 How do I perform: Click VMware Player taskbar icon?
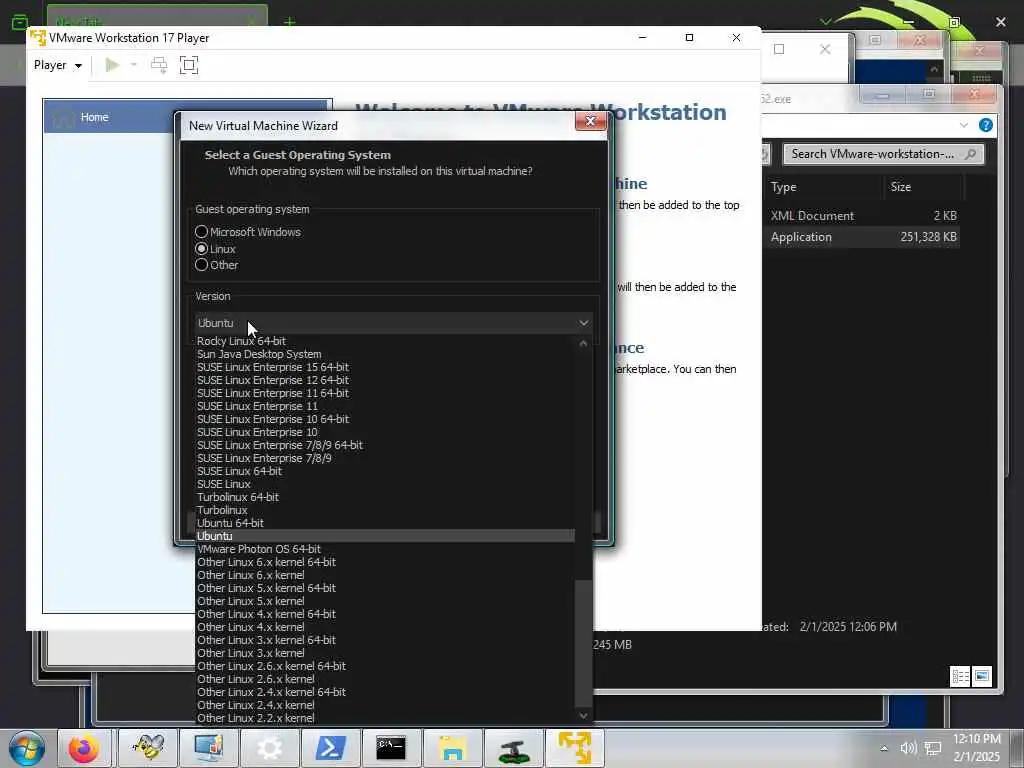tap(575, 748)
